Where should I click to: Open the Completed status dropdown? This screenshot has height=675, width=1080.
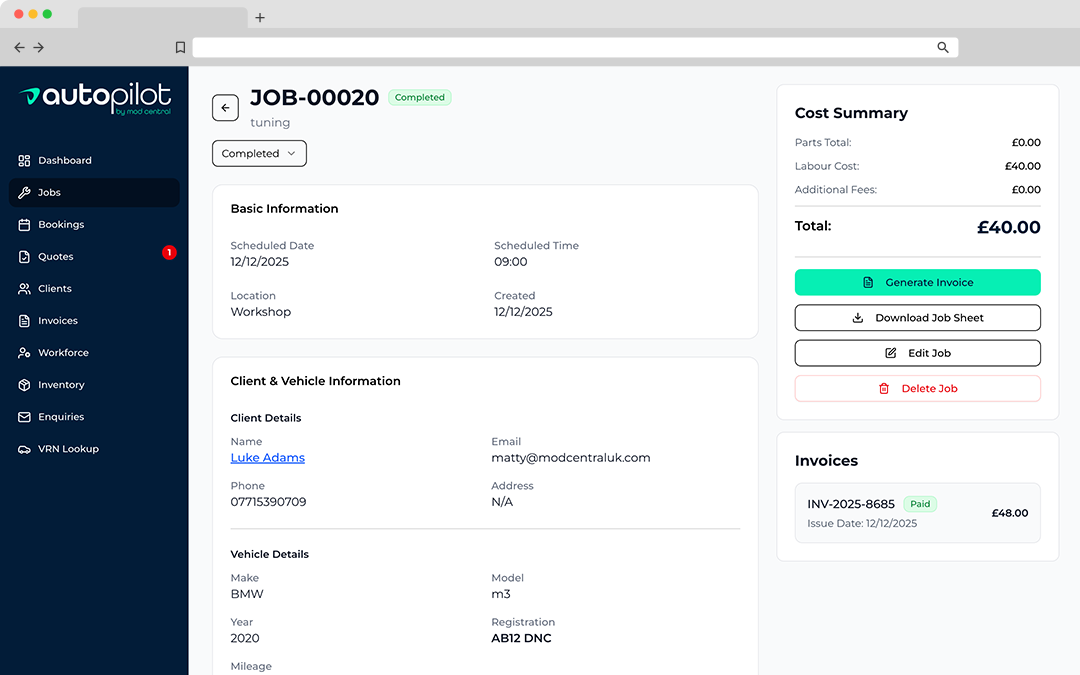259,154
